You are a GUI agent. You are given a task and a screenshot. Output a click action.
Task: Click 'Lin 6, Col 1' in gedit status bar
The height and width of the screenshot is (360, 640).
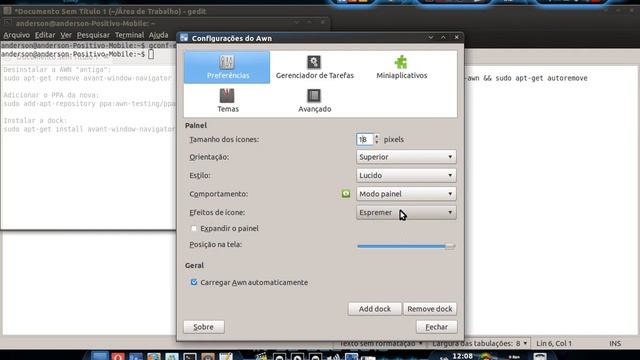pyautogui.click(x=554, y=343)
